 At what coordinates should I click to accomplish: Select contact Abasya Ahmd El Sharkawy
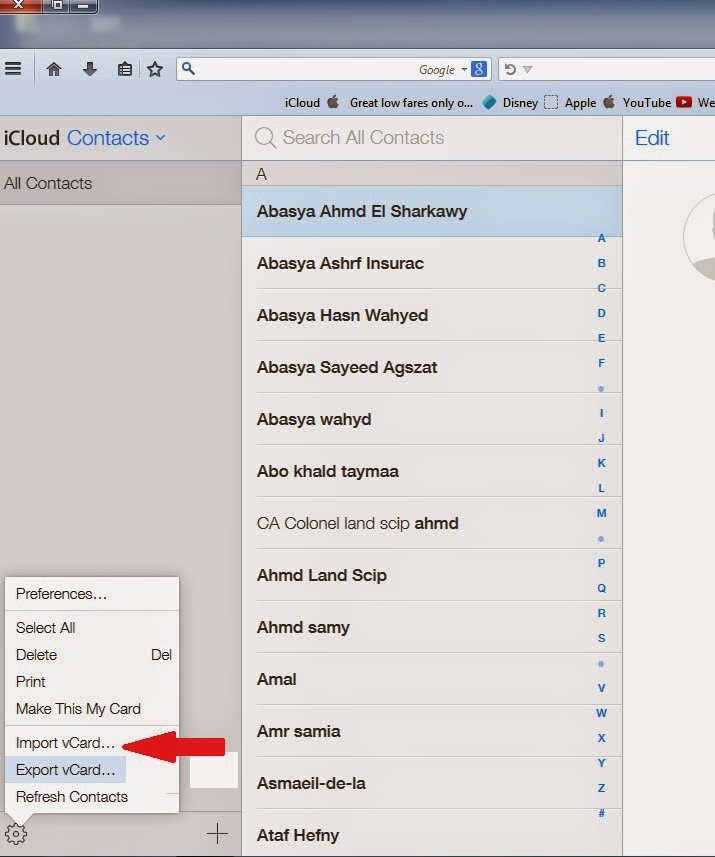(432, 212)
